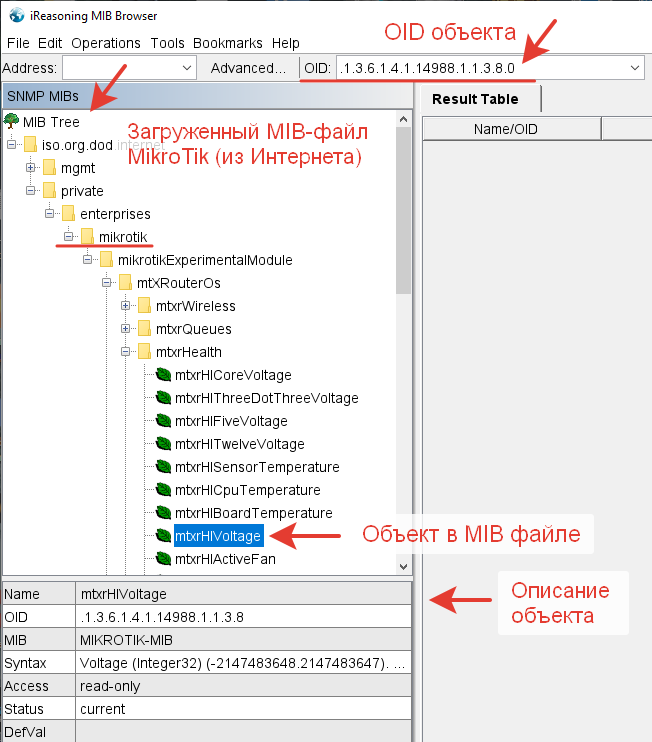Select the mtxrHlCpuTemperature tree item
652x742 pixels.
pyautogui.click(x=247, y=490)
